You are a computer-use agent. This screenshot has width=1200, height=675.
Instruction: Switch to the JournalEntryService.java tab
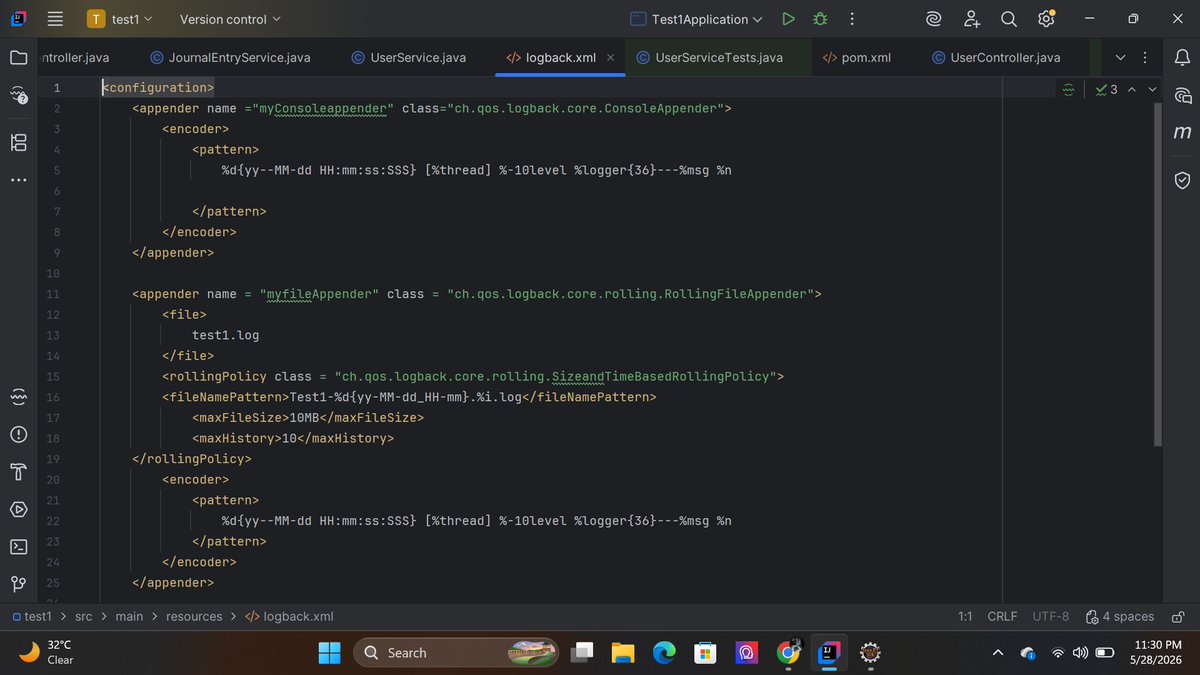pyautogui.click(x=229, y=58)
